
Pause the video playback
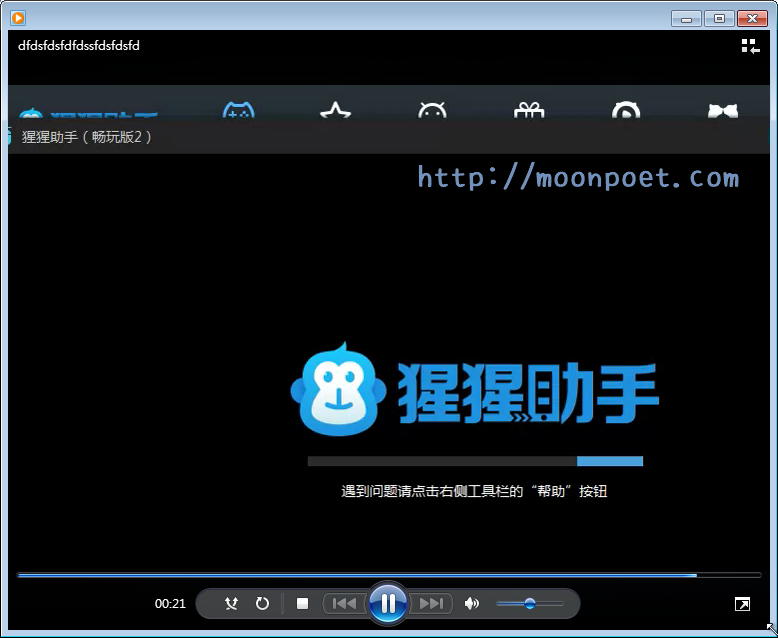pyautogui.click(x=388, y=603)
